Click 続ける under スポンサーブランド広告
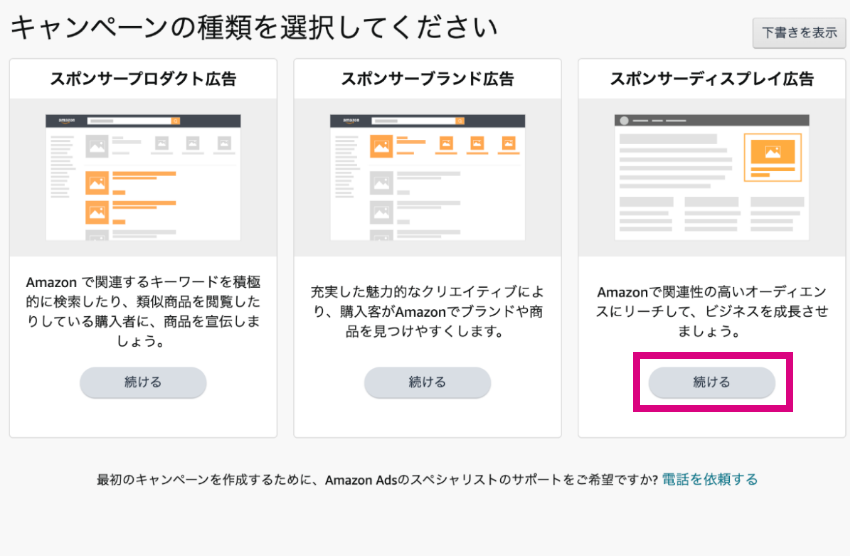 click(x=427, y=382)
